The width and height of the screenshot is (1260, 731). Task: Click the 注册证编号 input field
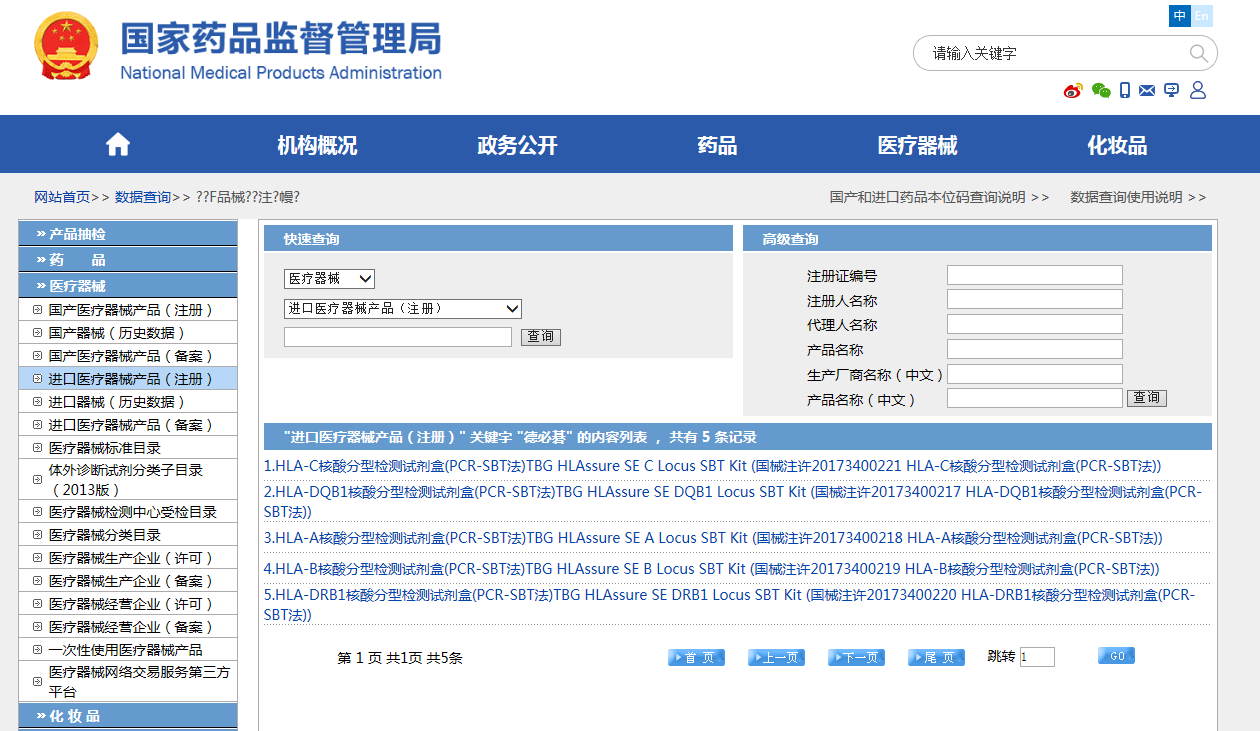tap(1034, 275)
